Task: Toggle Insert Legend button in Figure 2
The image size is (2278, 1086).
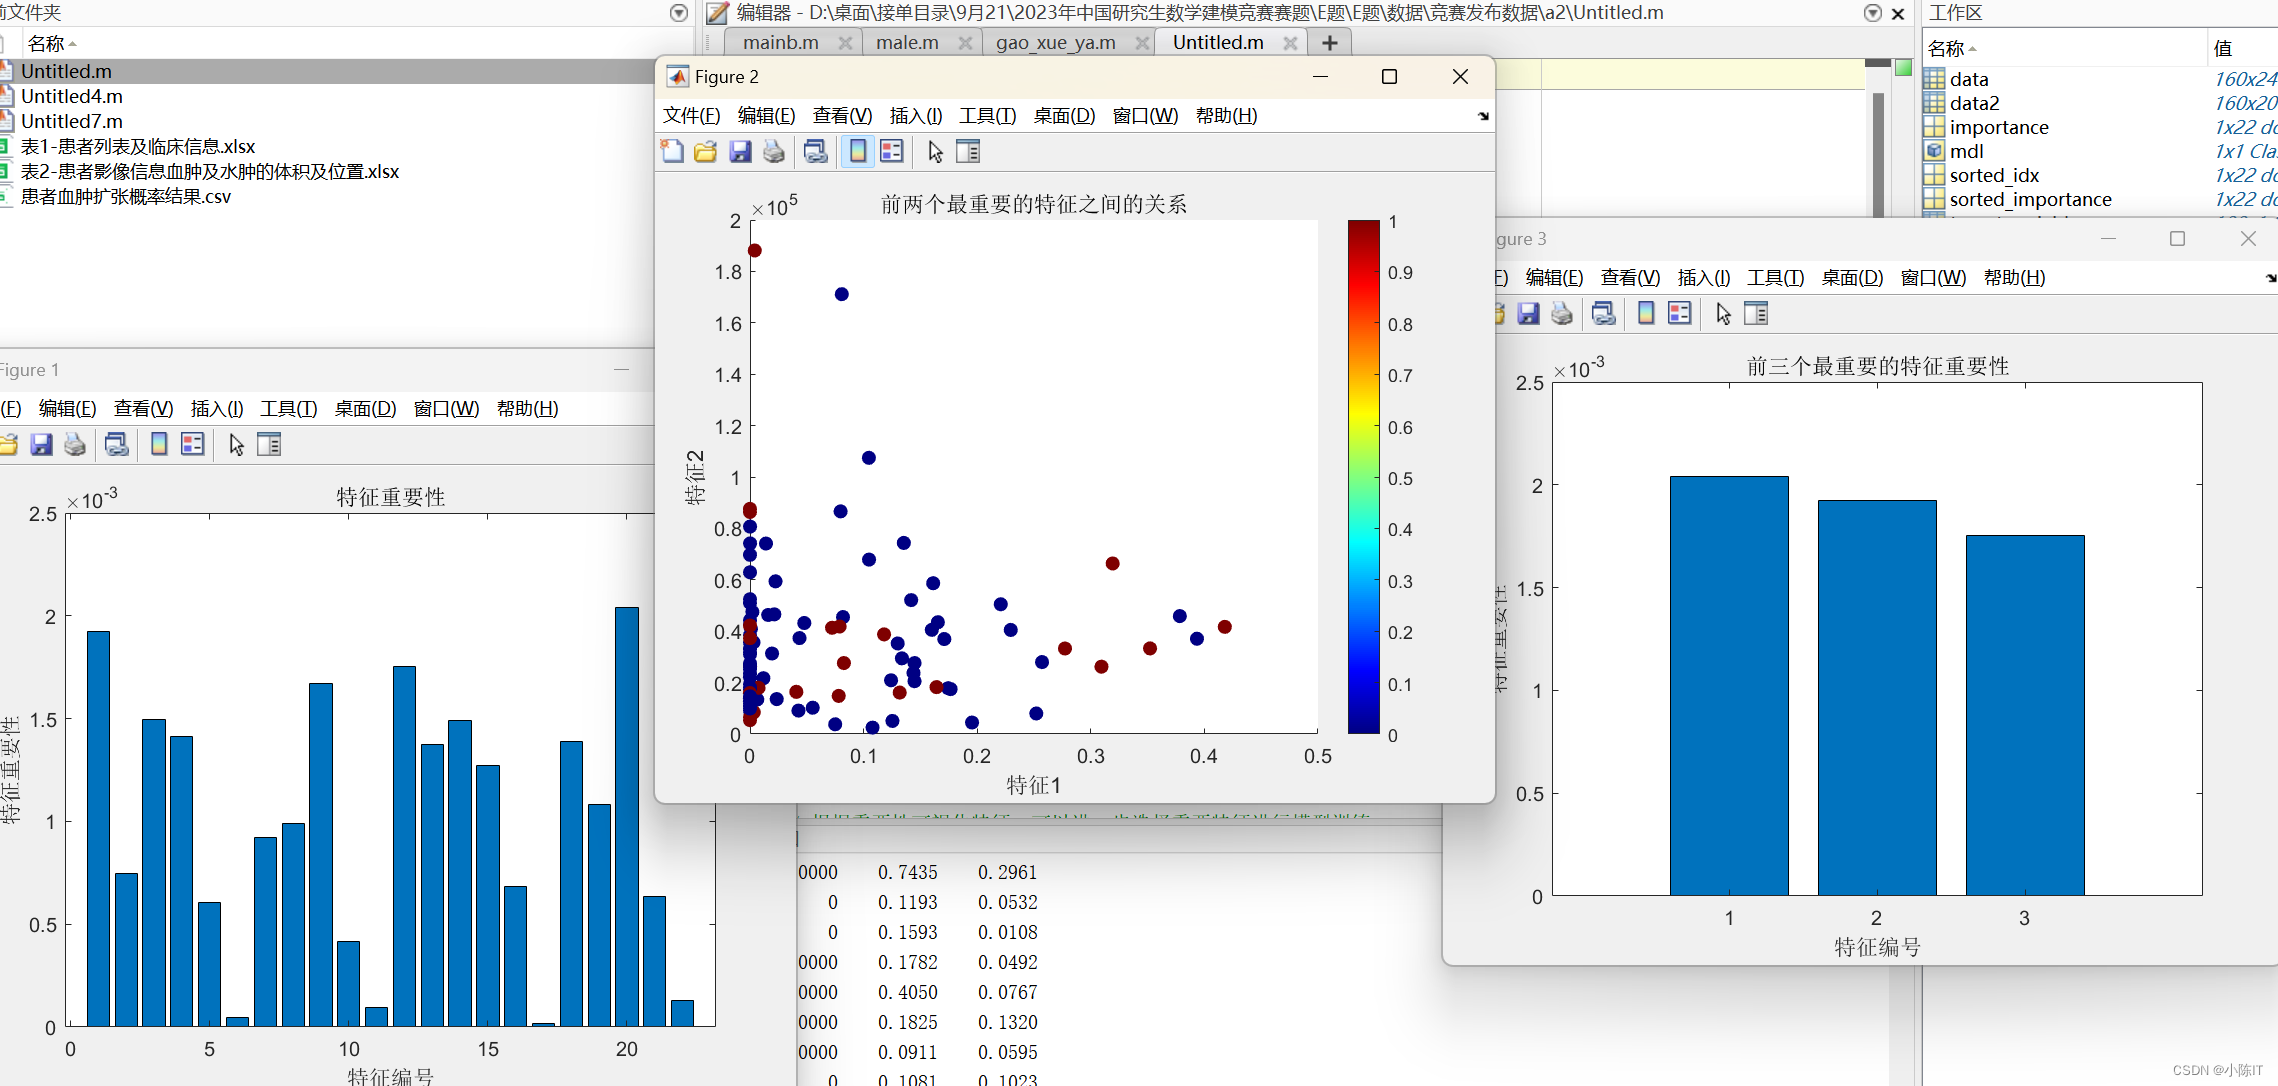Action: [892, 152]
